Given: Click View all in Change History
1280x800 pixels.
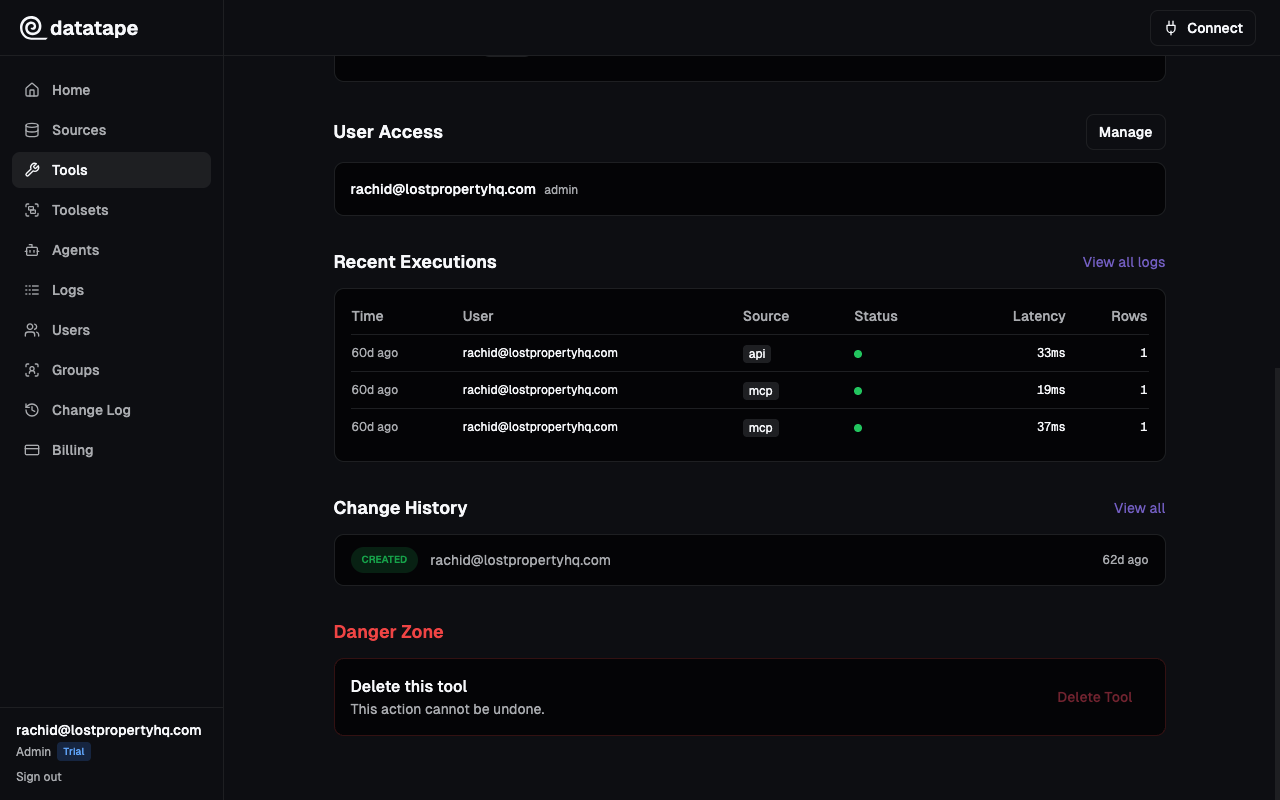Looking at the screenshot, I should [x=1139, y=508].
